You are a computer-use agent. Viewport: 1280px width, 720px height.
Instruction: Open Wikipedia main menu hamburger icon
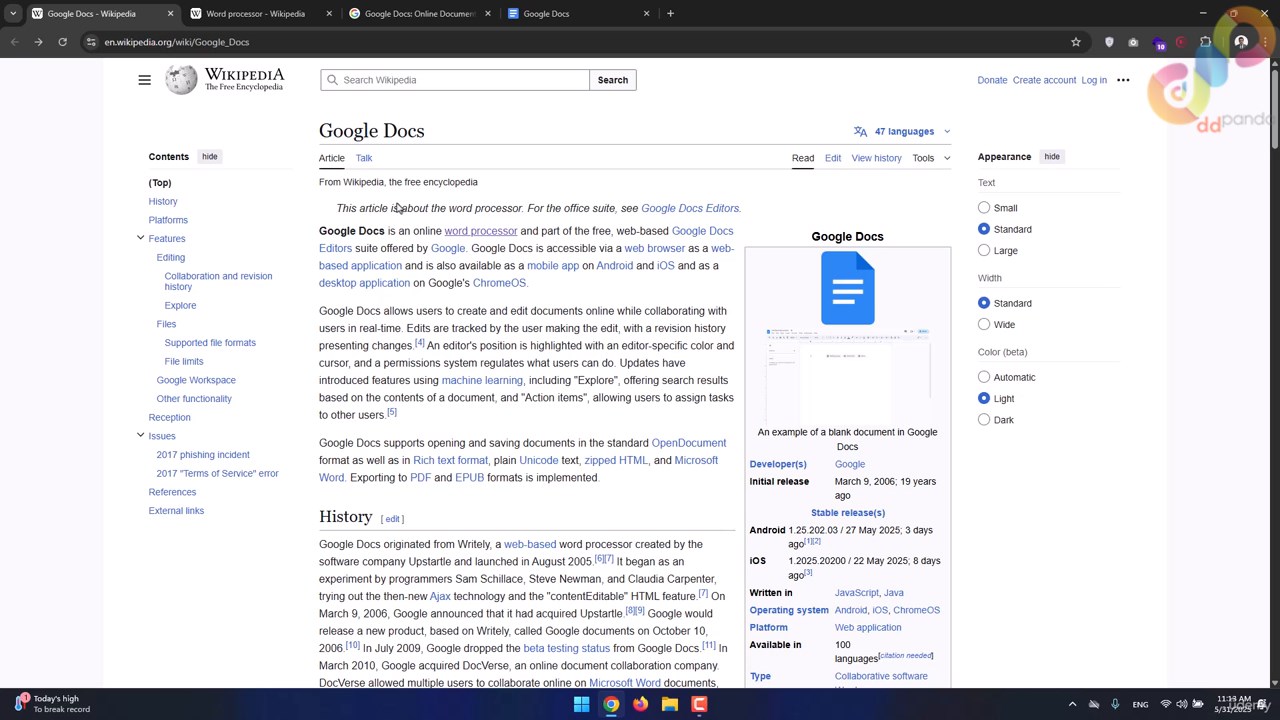(144, 80)
